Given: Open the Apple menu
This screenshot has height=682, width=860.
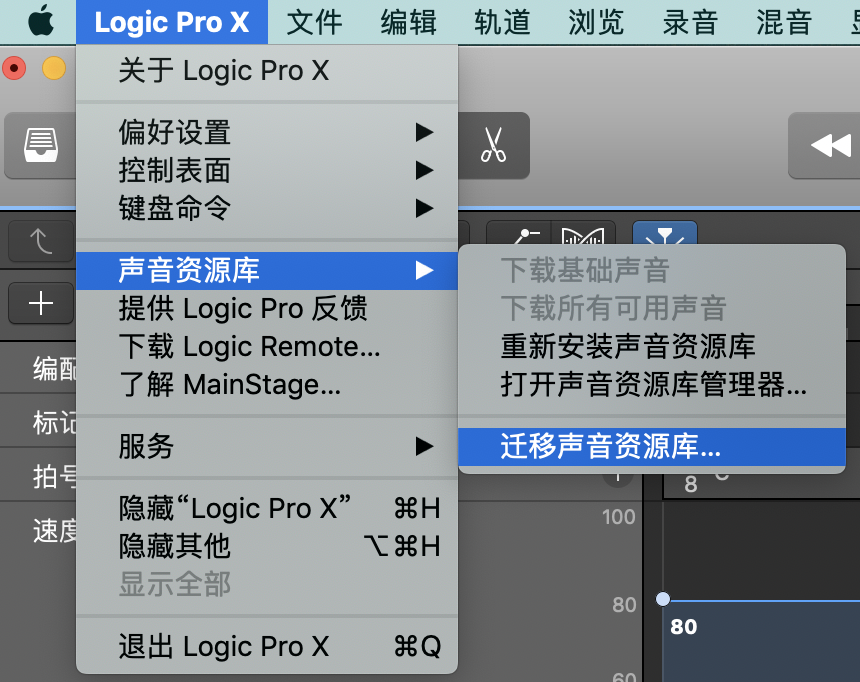Looking at the screenshot, I should [40, 22].
